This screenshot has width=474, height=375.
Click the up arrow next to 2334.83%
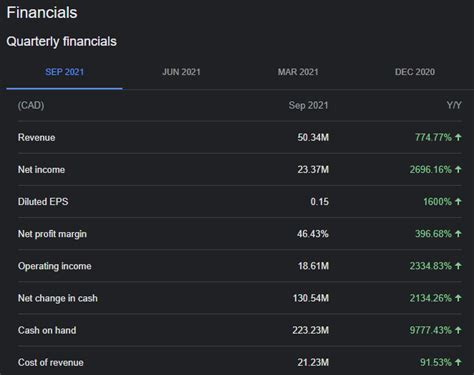point(458,266)
